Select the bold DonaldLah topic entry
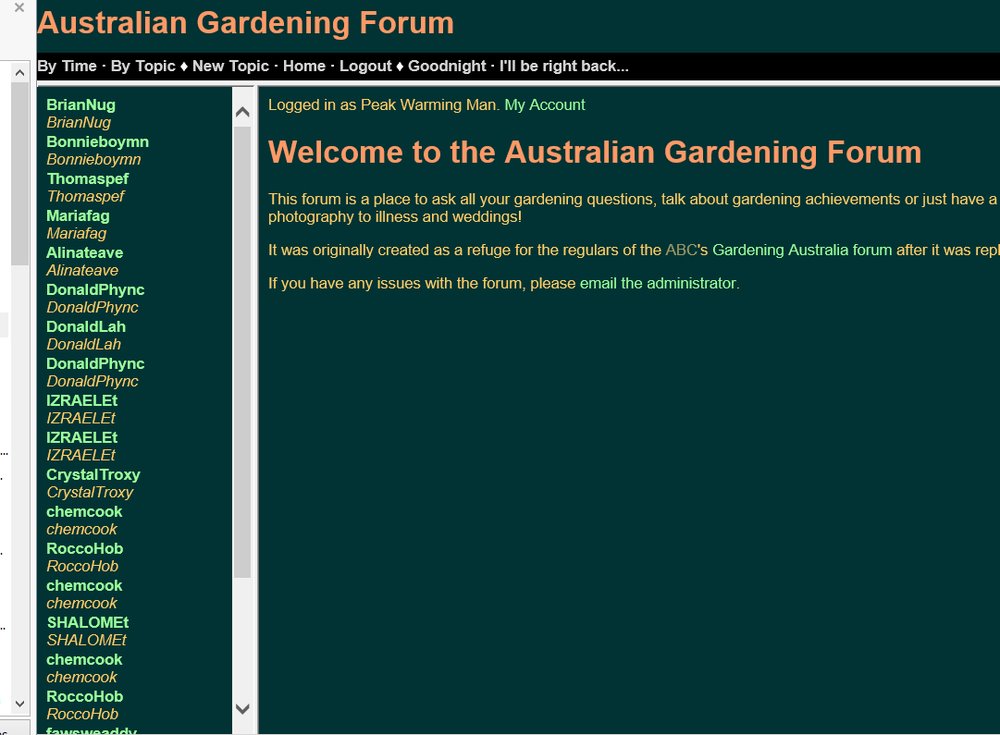1000x735 pixels. click(x=86, y=327)
